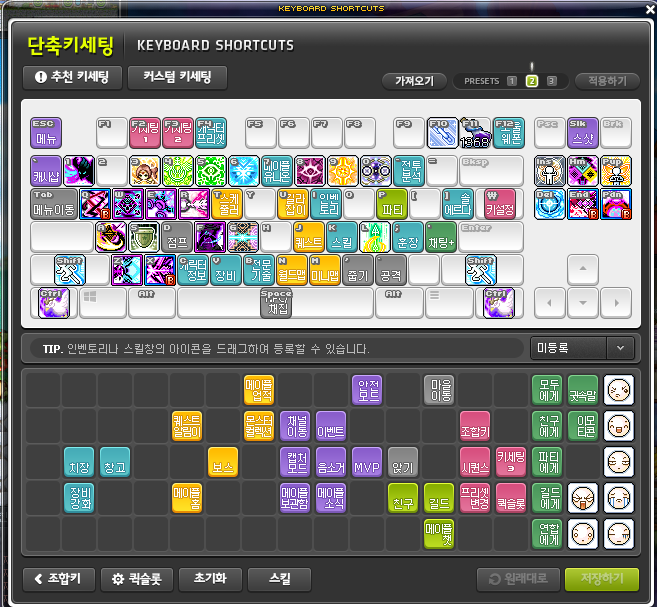657x607 pixels.
Task: Click the 스킬 button at bottom
Action: 279,579
